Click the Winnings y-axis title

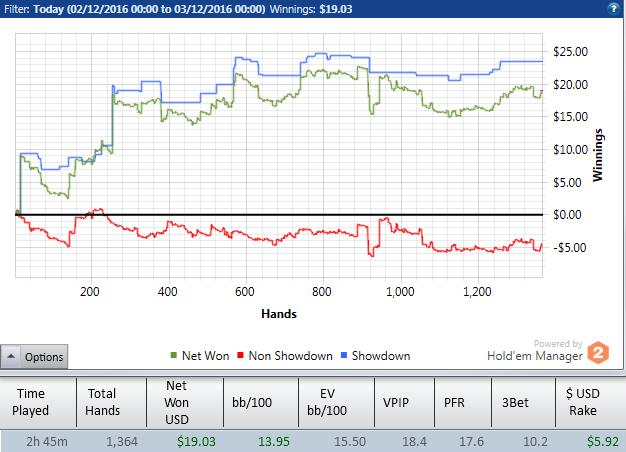[x=597, y=155]
